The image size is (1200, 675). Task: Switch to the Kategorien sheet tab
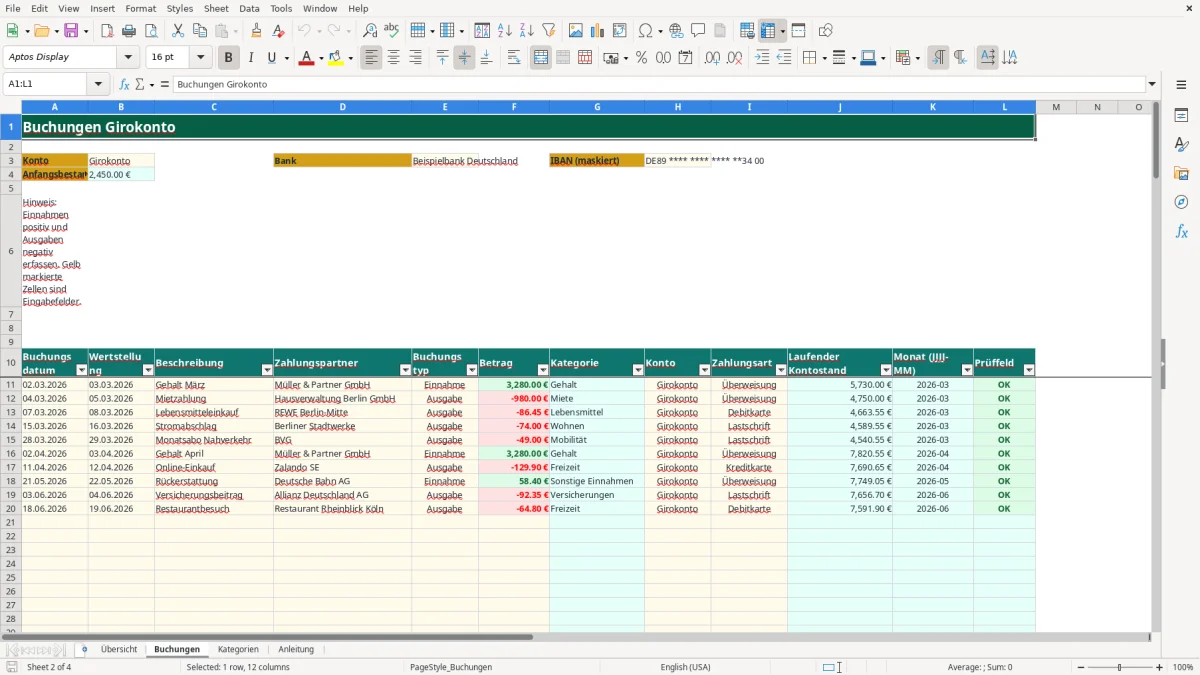238,649
